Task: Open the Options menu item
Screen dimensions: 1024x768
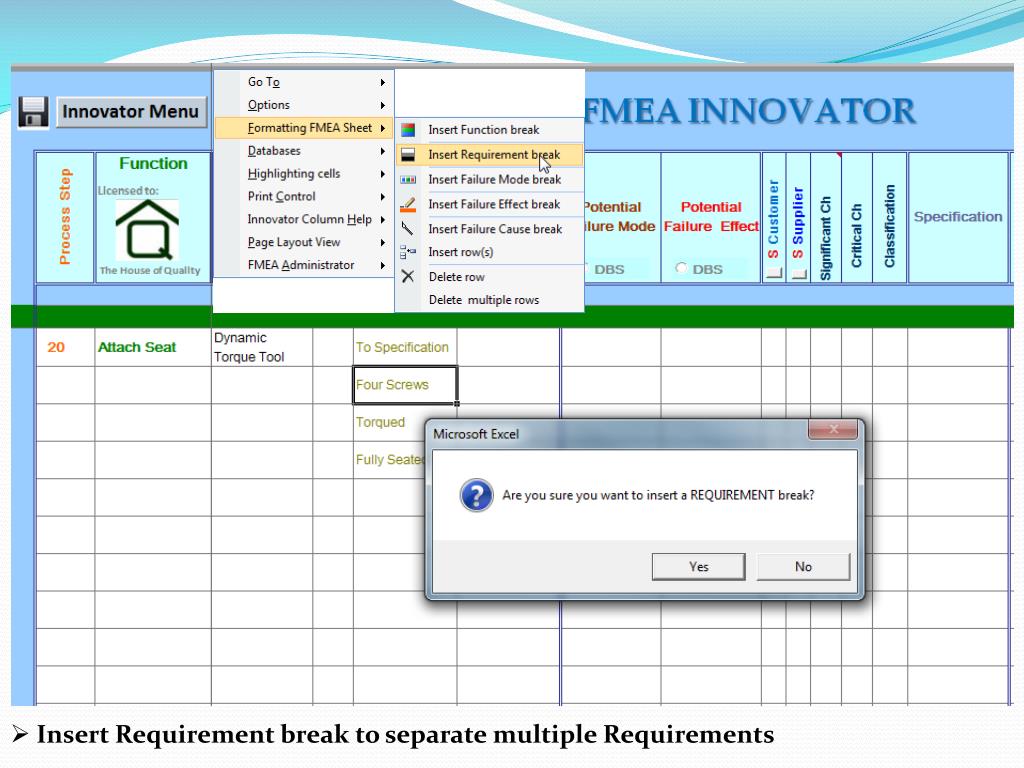Action: pyautogui.click(x=304, y=105)
